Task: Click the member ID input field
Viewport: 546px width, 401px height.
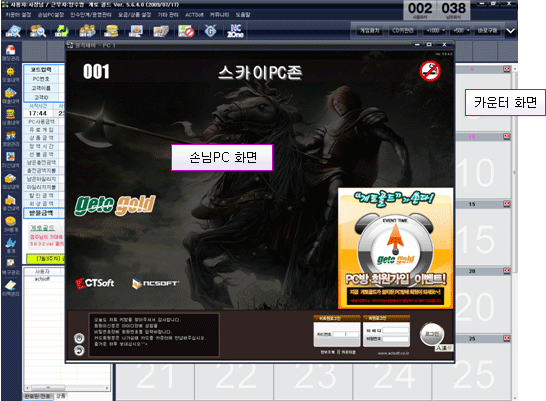Action: point(395,330)
